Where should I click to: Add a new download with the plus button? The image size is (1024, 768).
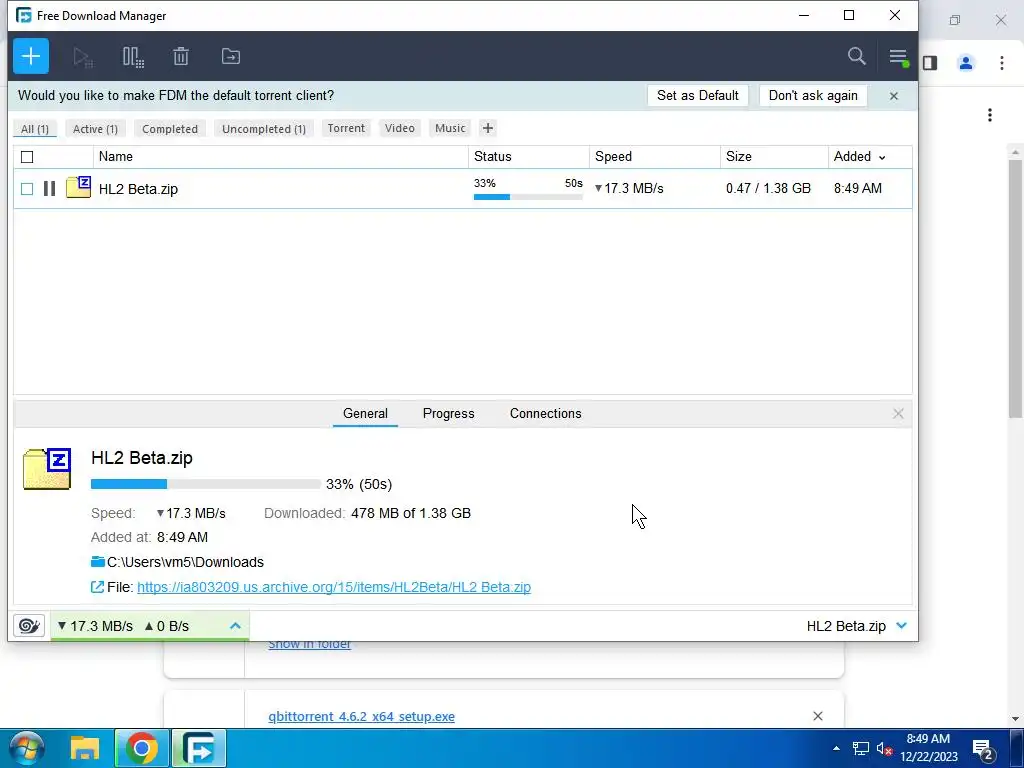pos(31,56)
